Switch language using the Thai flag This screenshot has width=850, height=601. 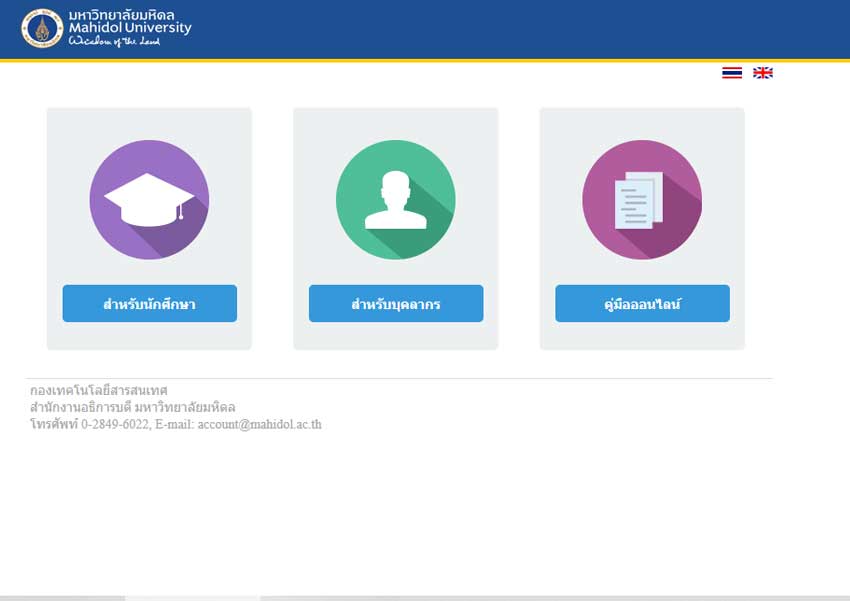(732, 73)
